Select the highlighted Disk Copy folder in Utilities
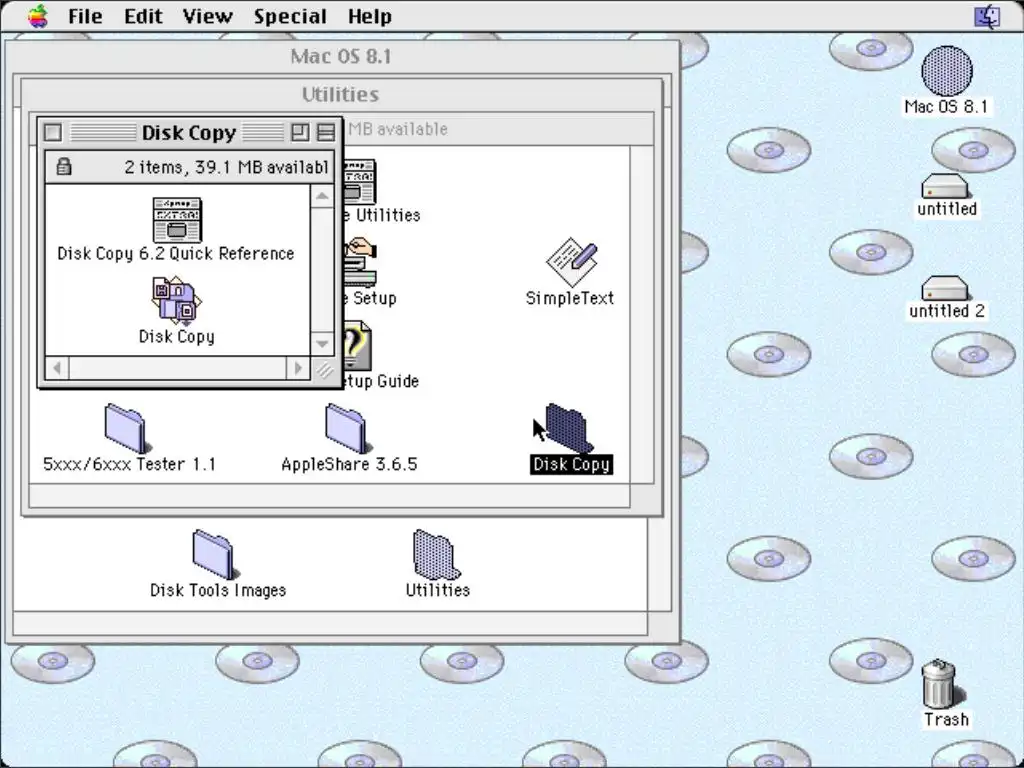This screenshot has height=768, width=1024. (x=569, y=428)
